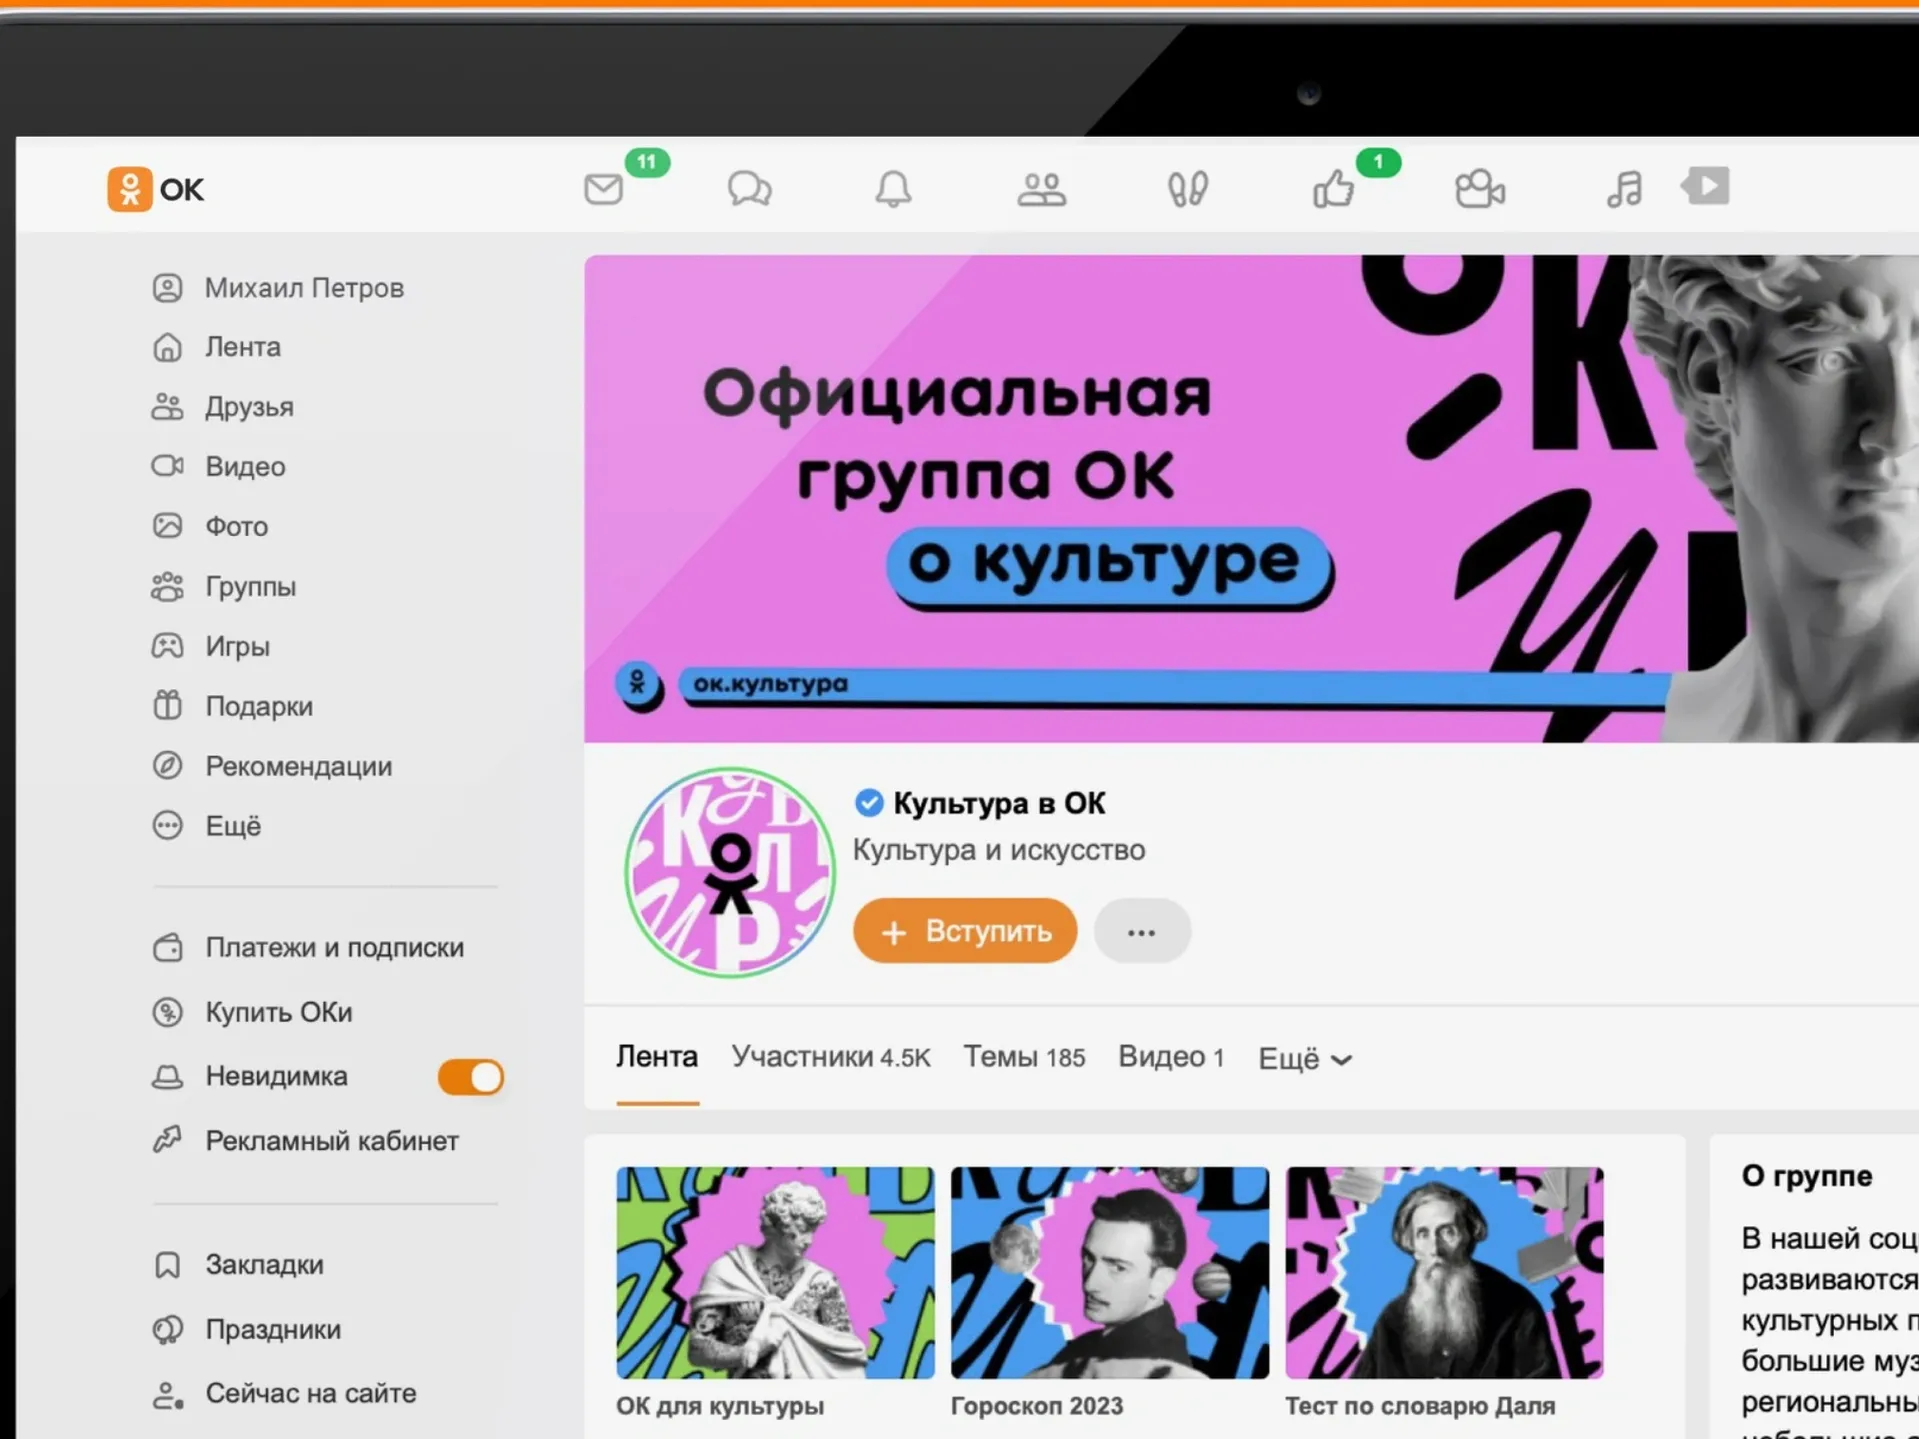Click the Официальная группа ОК cover banner
This screenshot has height=1439, width=1919.
click(1251, 498)
